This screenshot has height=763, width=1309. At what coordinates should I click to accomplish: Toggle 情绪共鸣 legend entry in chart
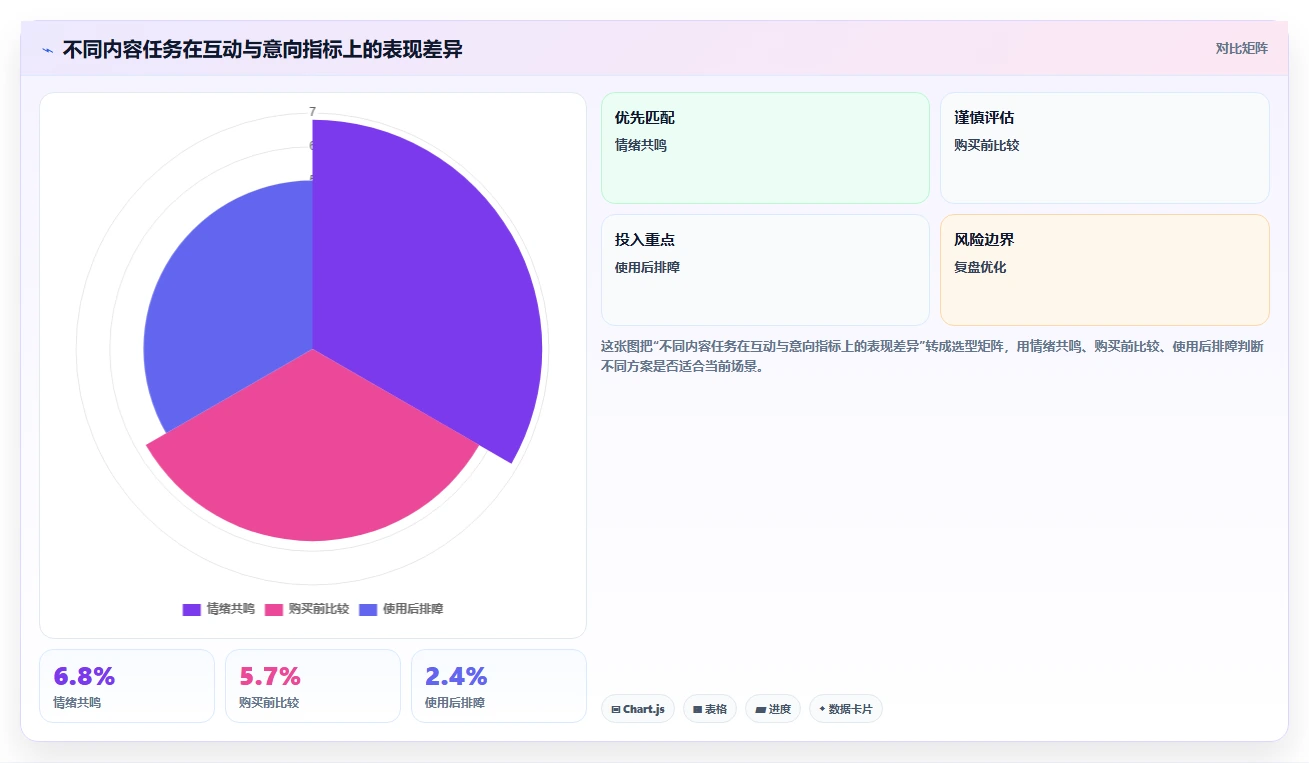click(x=218, y=609)
